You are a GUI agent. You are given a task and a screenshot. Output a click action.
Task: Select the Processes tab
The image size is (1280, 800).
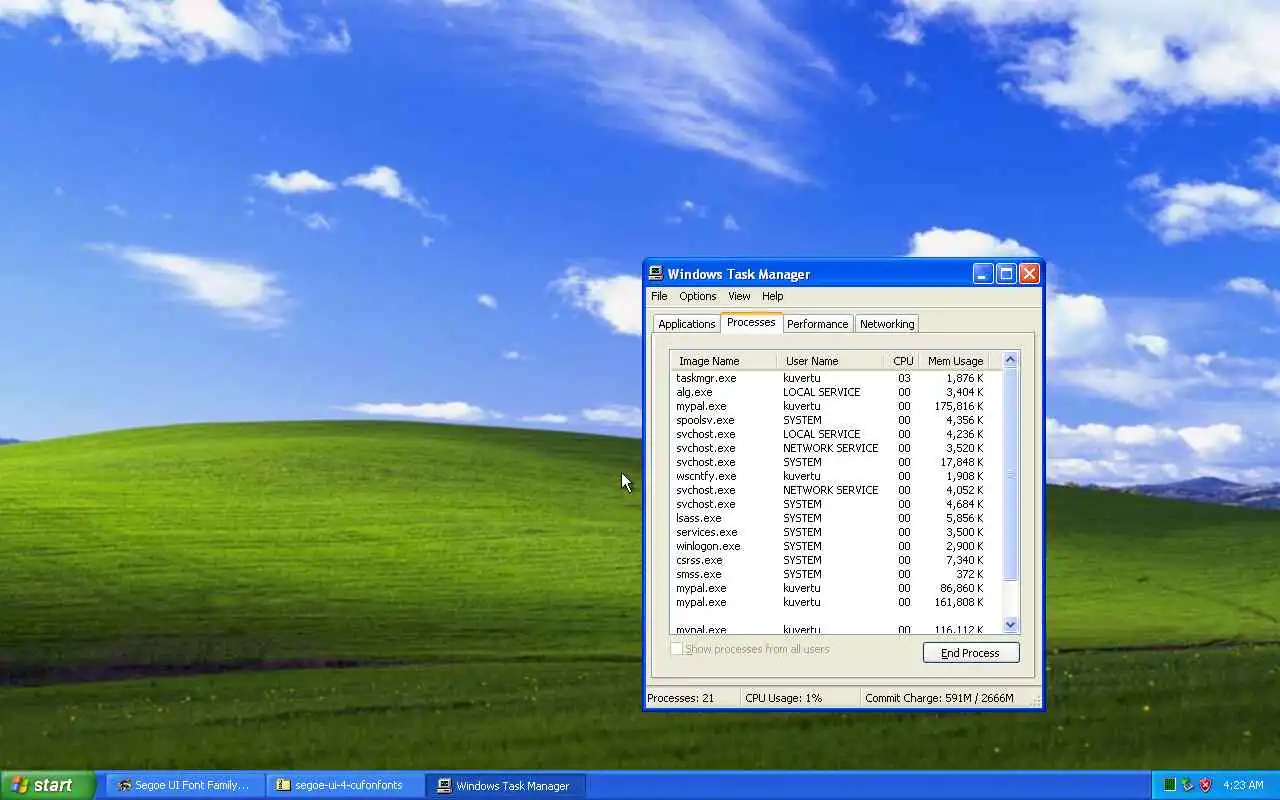coord(751,322)
